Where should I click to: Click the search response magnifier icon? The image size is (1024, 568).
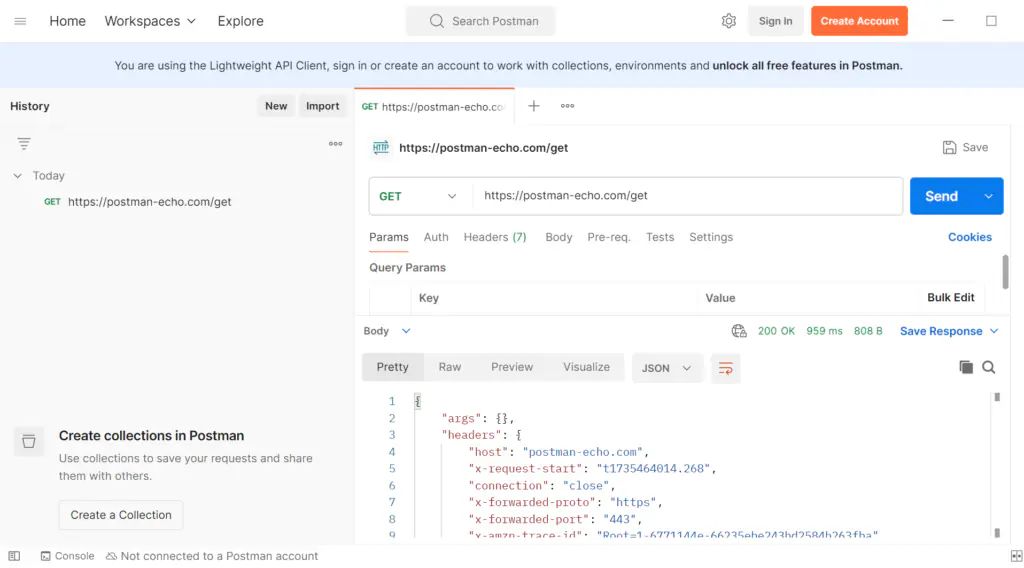click(989, 367)
